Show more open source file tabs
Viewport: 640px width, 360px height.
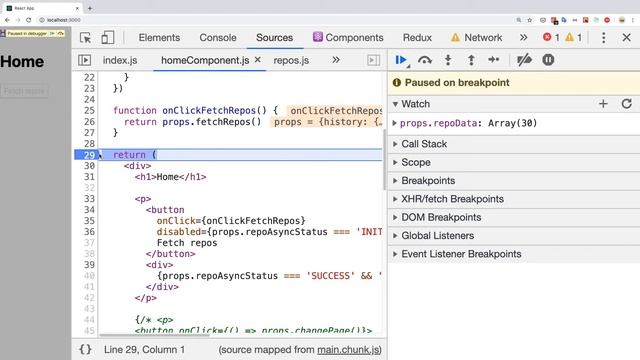coord(336,60)
